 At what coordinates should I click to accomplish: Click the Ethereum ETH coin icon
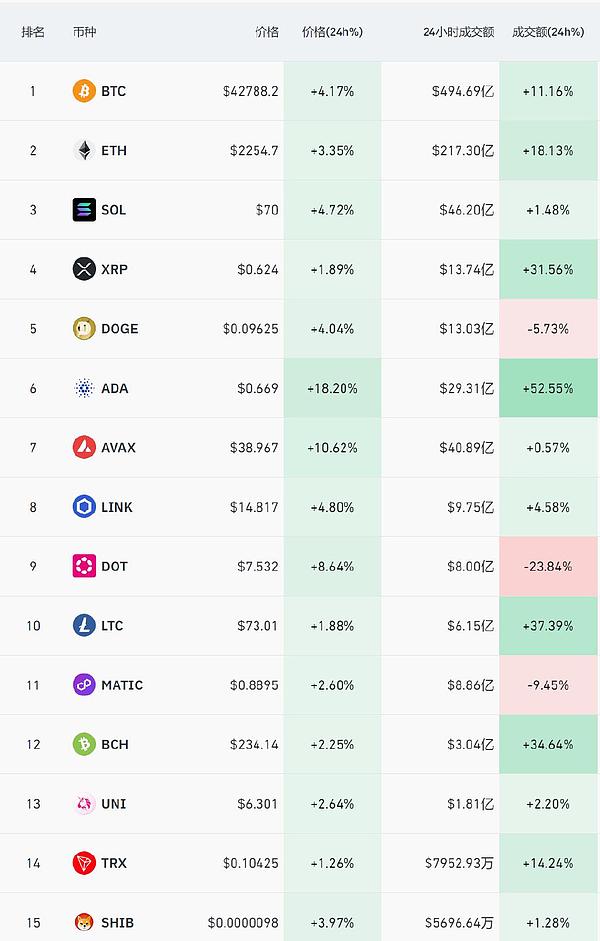click(x=84, y=151)
